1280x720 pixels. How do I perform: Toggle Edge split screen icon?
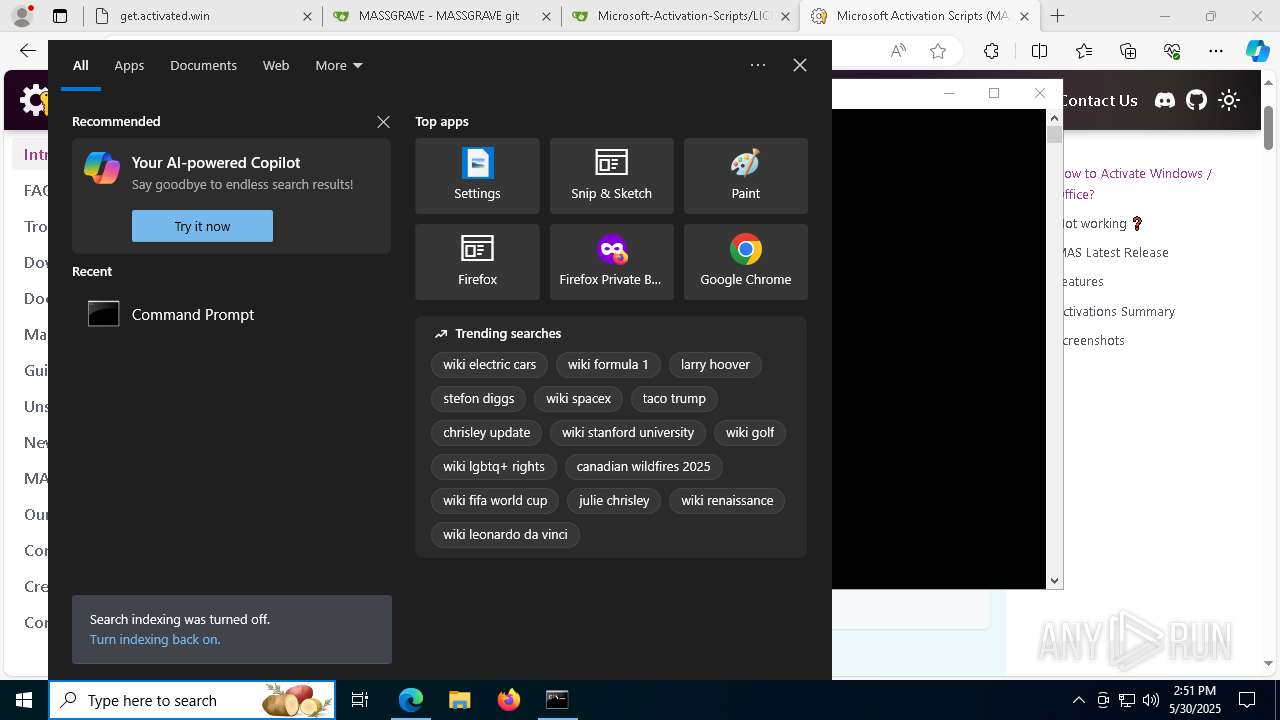click(x=1039, y=51)
